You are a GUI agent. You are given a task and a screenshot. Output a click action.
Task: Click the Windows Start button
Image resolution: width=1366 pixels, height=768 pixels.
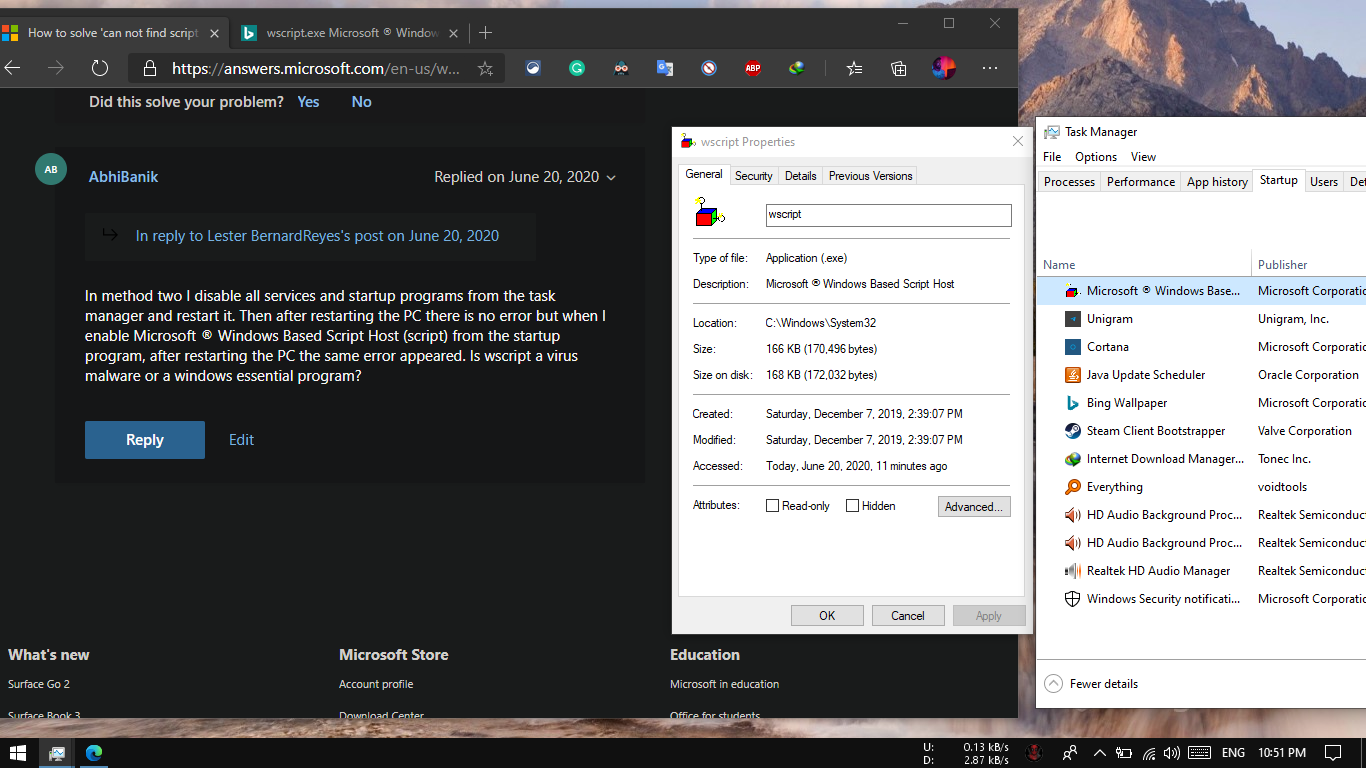click(x=18, y=752)
